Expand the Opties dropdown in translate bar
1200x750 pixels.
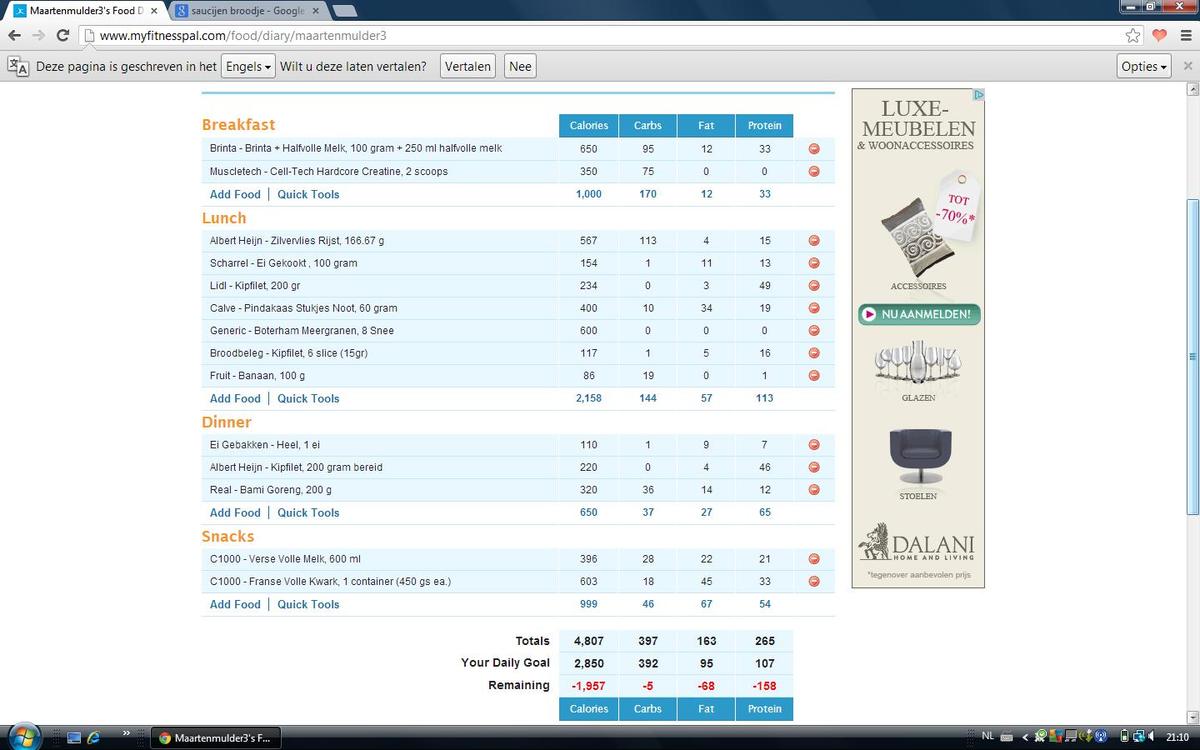[1144, 66]
